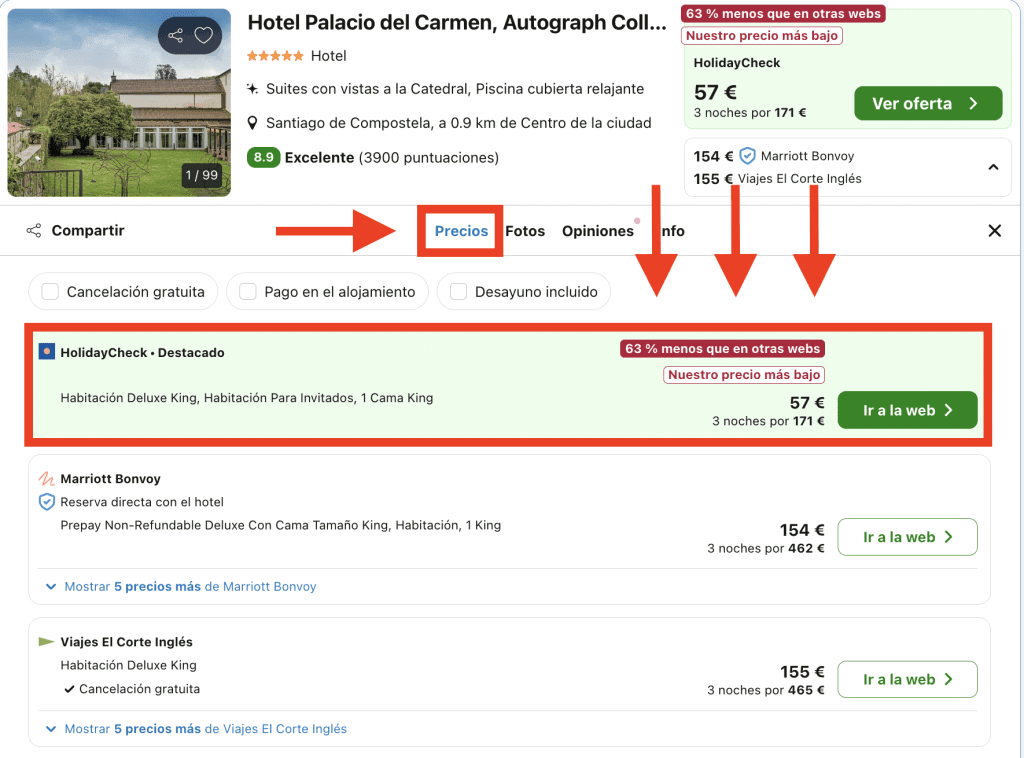This screenshot has height=758, width=1024.
Task: Show 5 more Viajes El Corte Inglés prices
Action: (x=204, y=729)
